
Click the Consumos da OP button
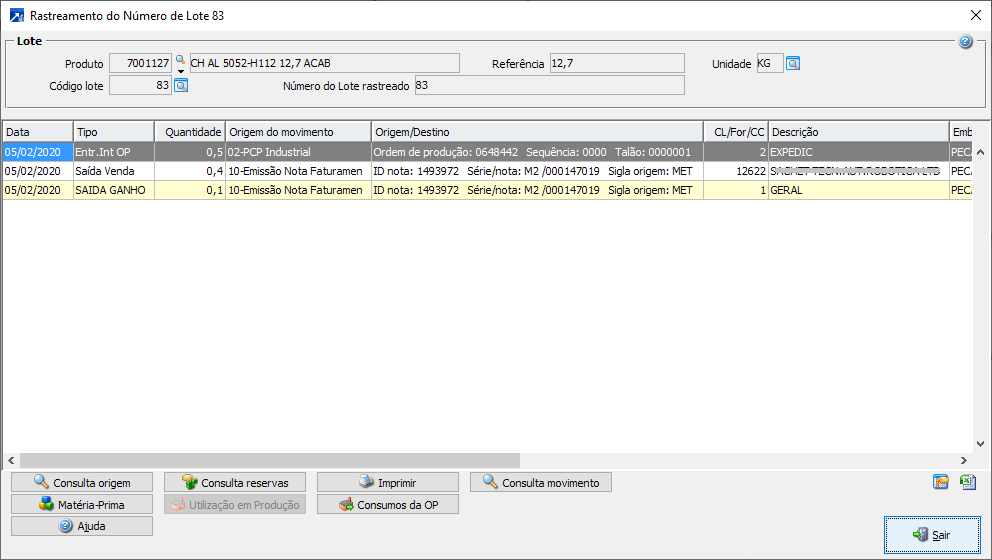pyautogui.click(x=388, y=504)
